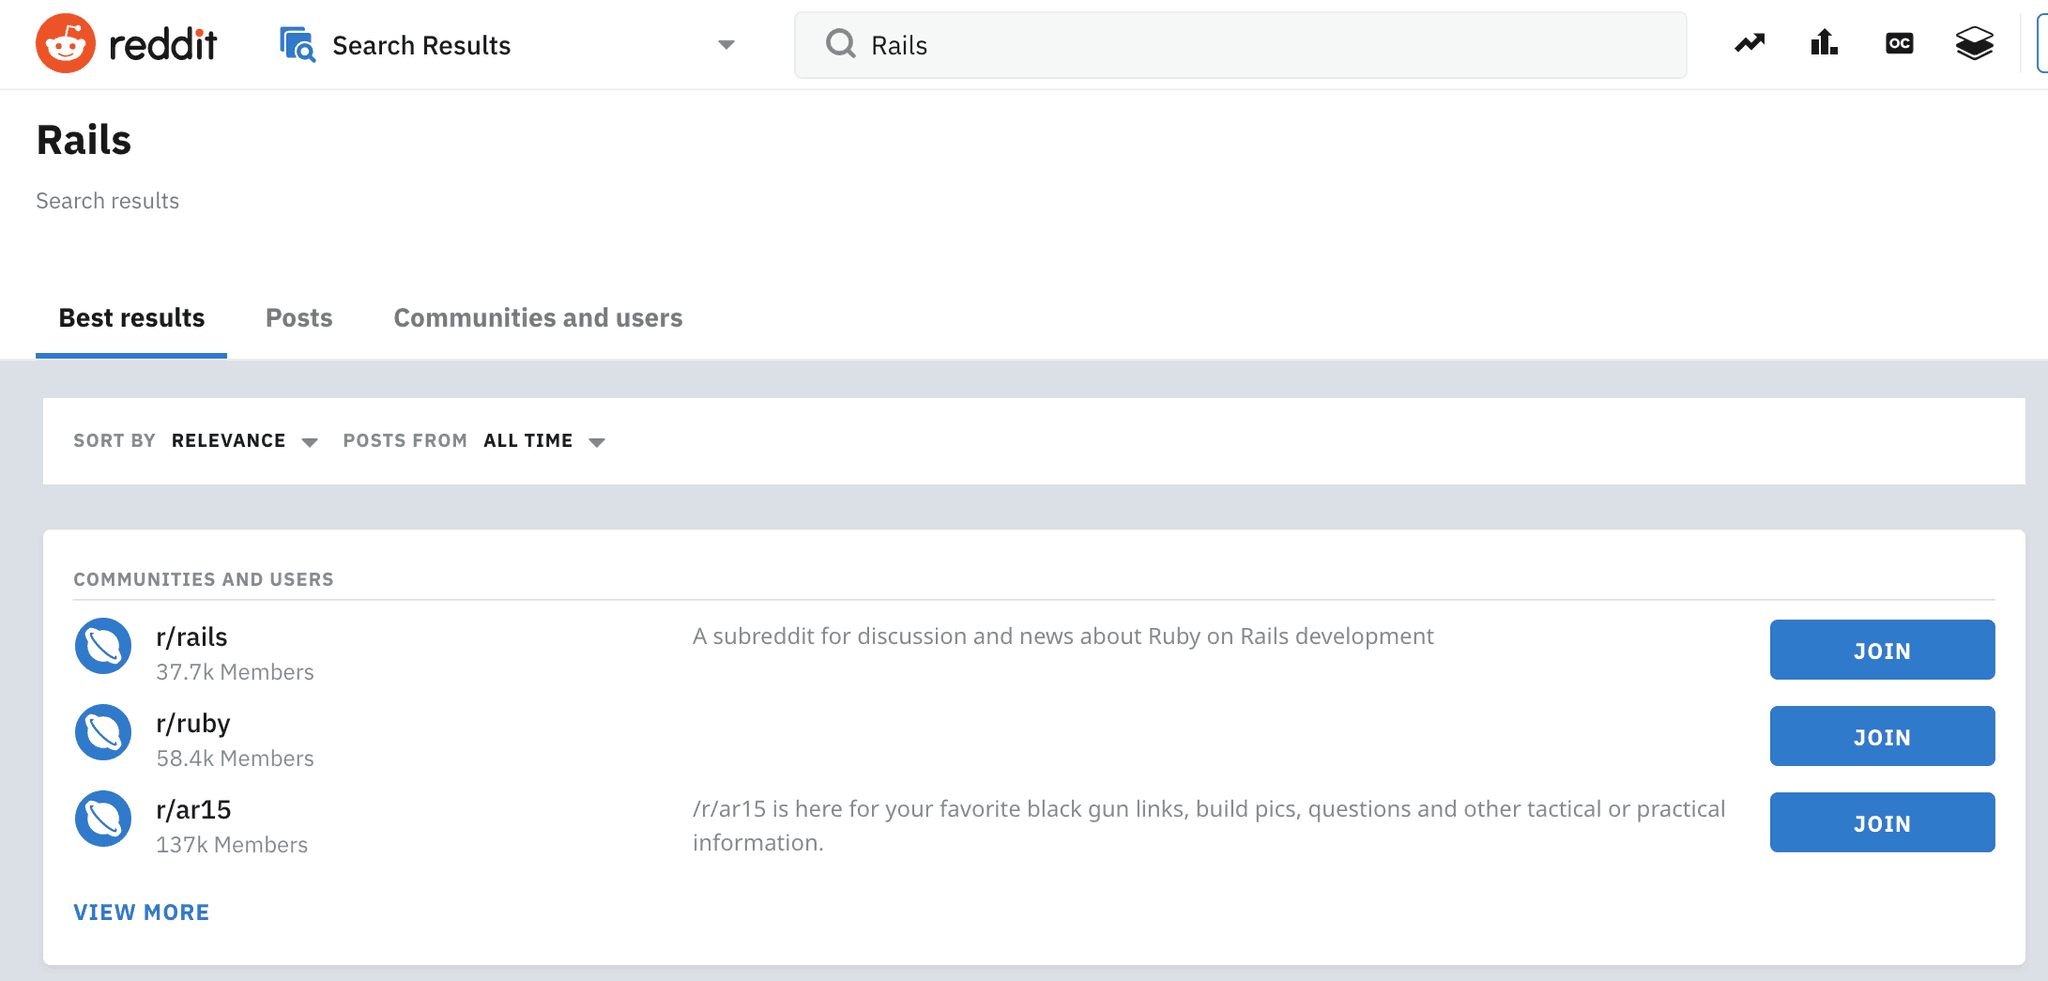
Task: Join the r/ruby community
Action: 1882,736
